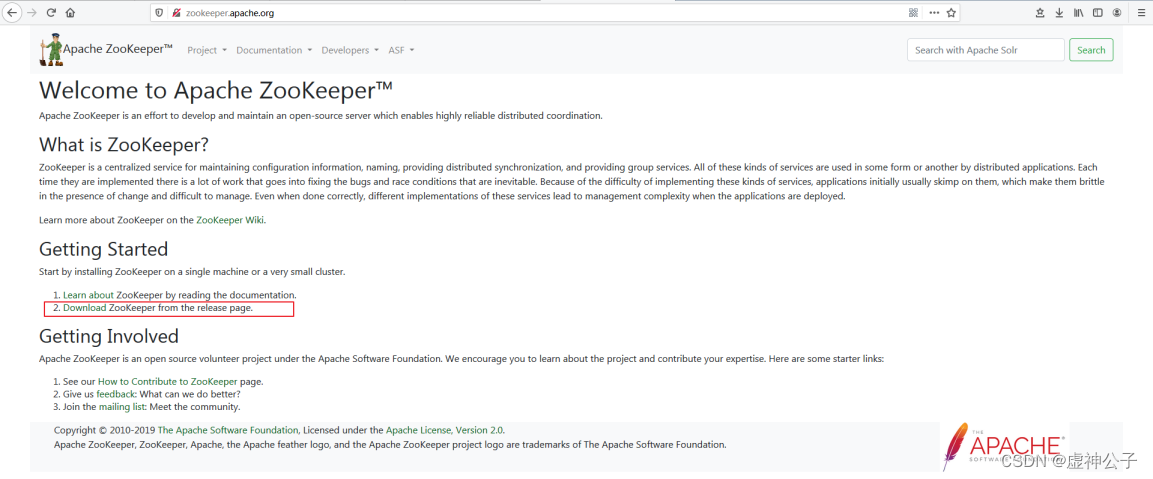The image size is (1153, 479).
Task: Focus the Search with Apache Solr field
Action: pos(985,50)
